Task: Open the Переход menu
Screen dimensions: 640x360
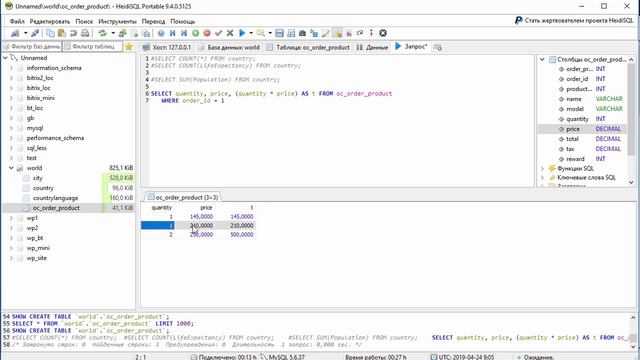Action: coord(153,21)
